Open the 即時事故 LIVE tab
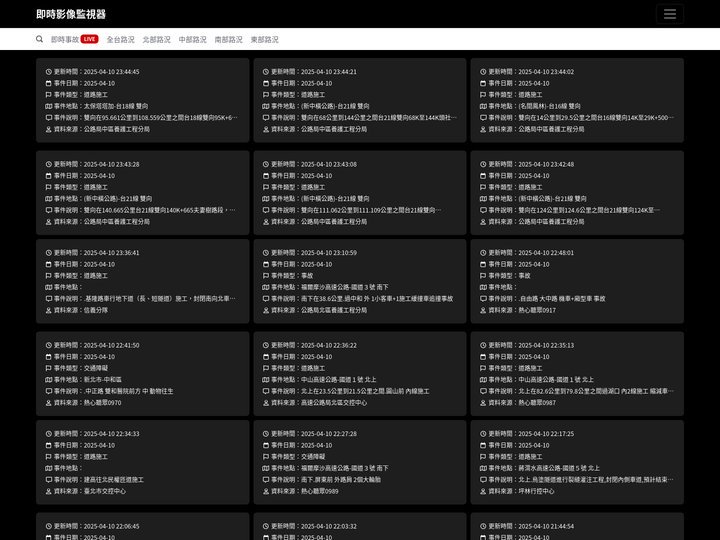720x540 pixels. (74, 39)
